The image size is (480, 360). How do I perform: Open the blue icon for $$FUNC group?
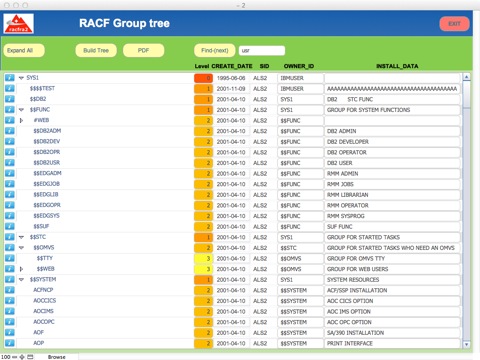tap(10, 110)
